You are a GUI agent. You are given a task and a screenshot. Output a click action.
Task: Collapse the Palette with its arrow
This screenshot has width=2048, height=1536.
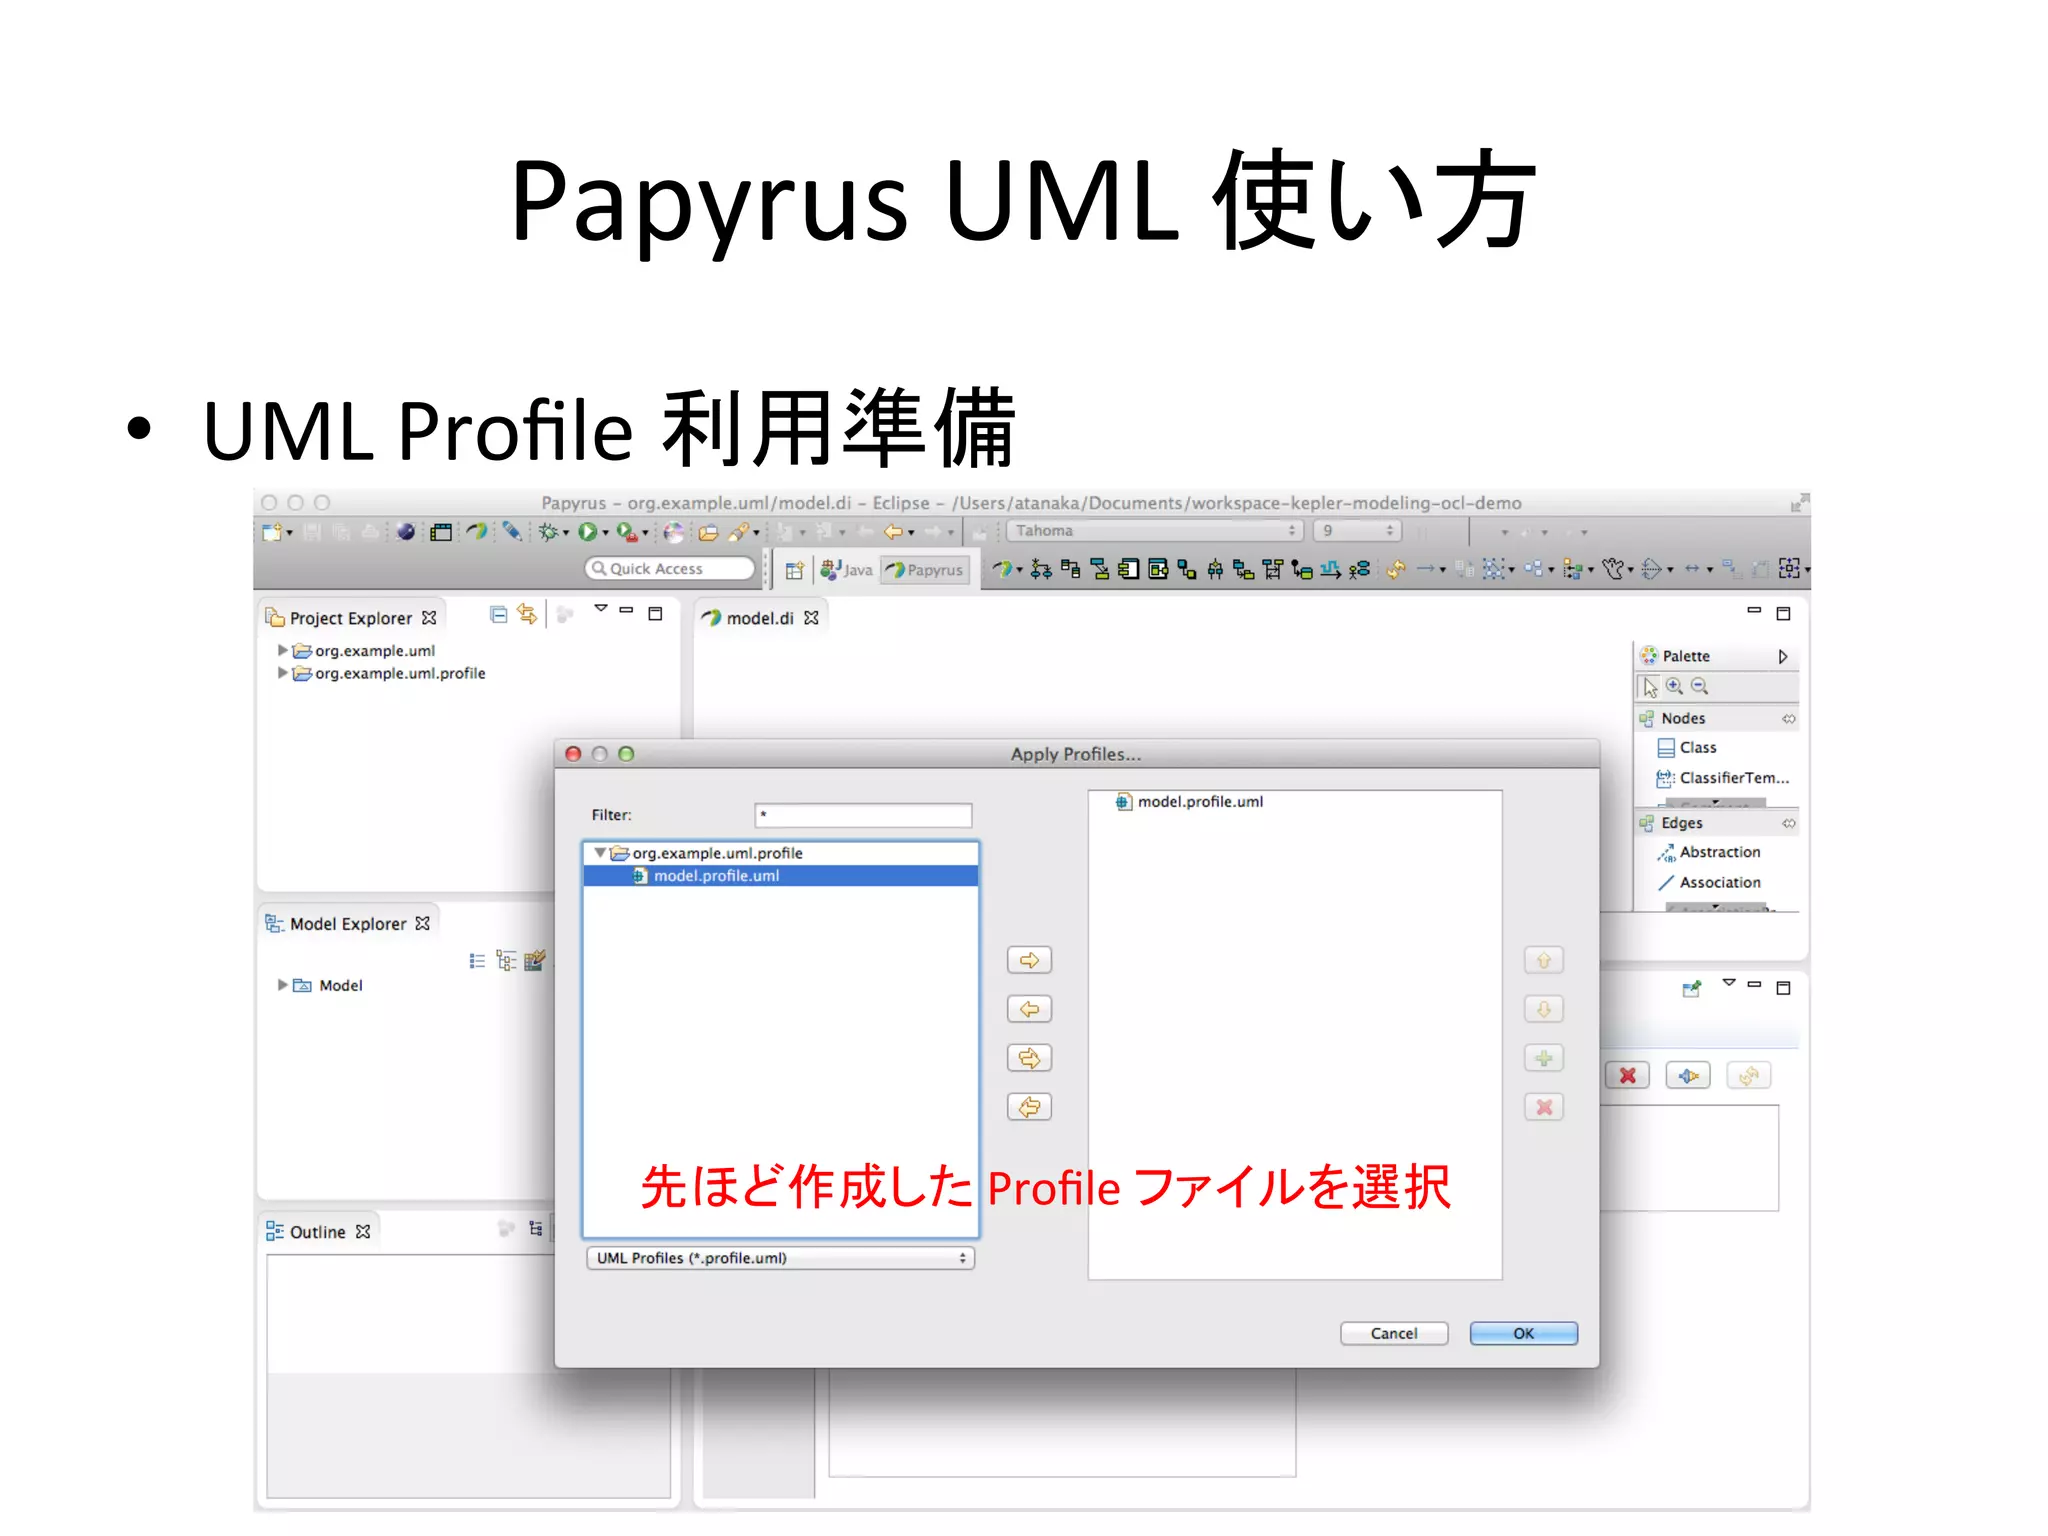[1782, 657]
